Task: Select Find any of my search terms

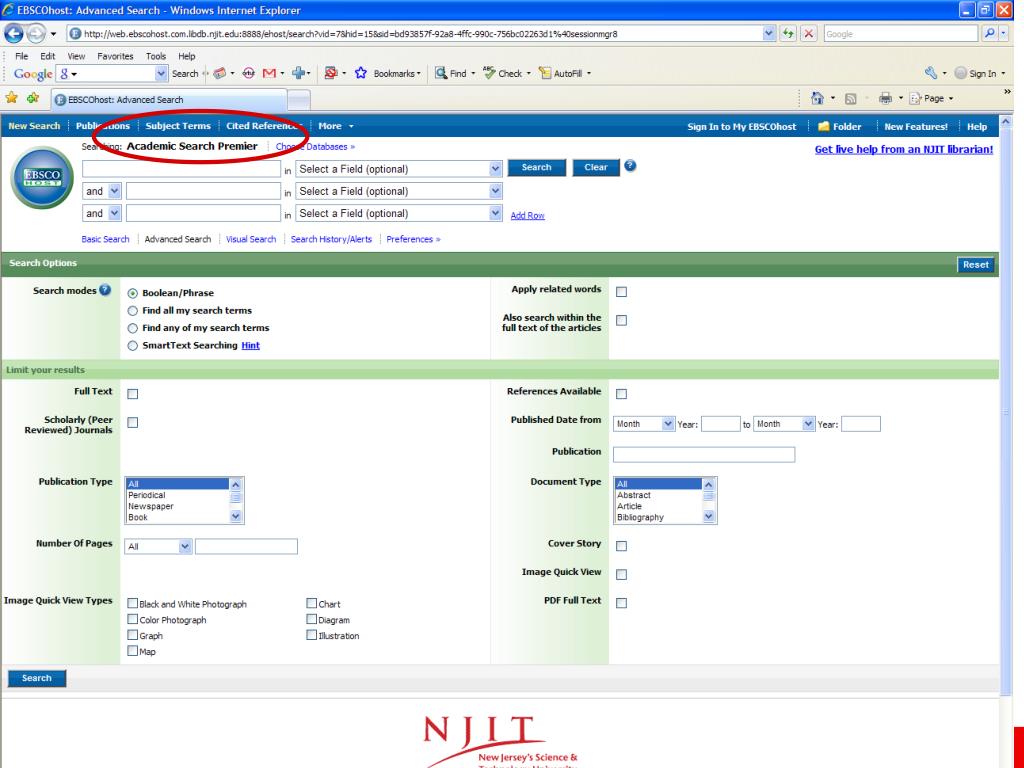Action: 133,328
